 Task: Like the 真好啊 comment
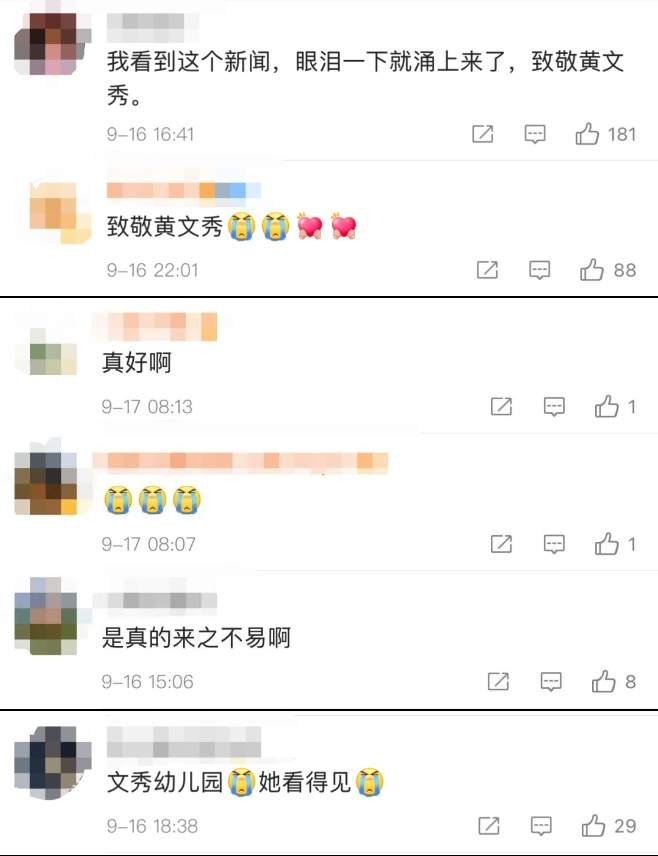pyautogui.click(x=607, y=407)
